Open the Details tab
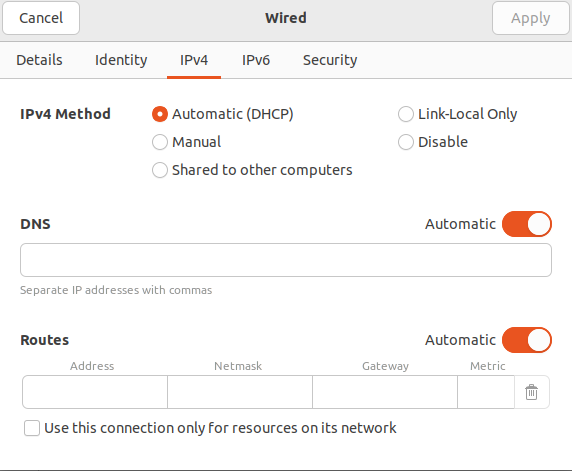 tap(39, 60)
